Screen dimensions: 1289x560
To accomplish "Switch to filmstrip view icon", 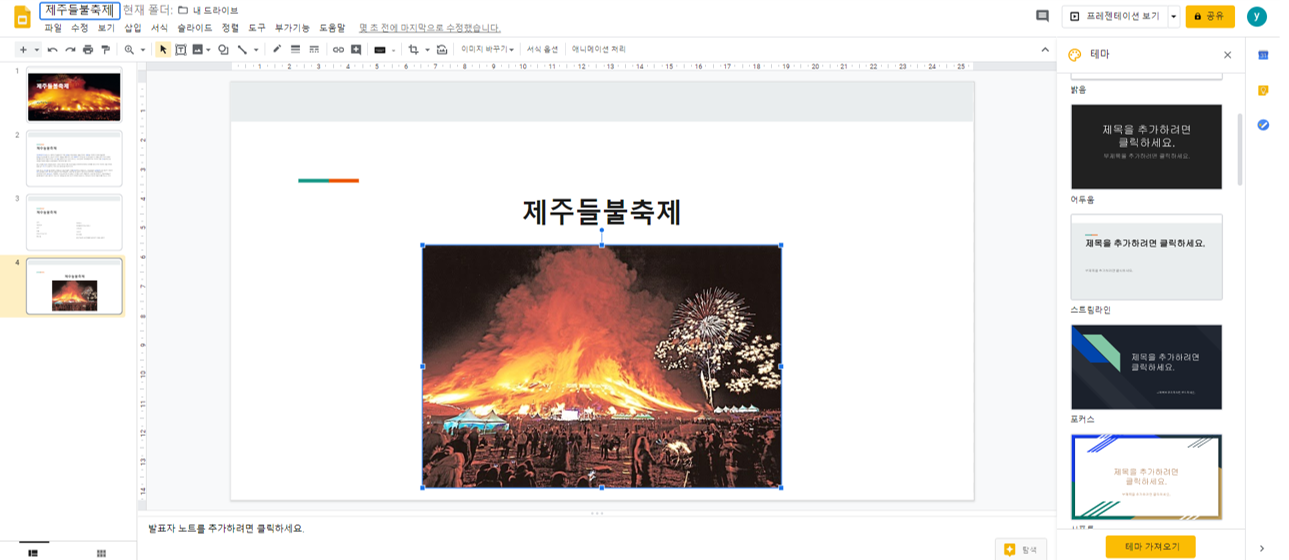I will (x=33, y=552).
